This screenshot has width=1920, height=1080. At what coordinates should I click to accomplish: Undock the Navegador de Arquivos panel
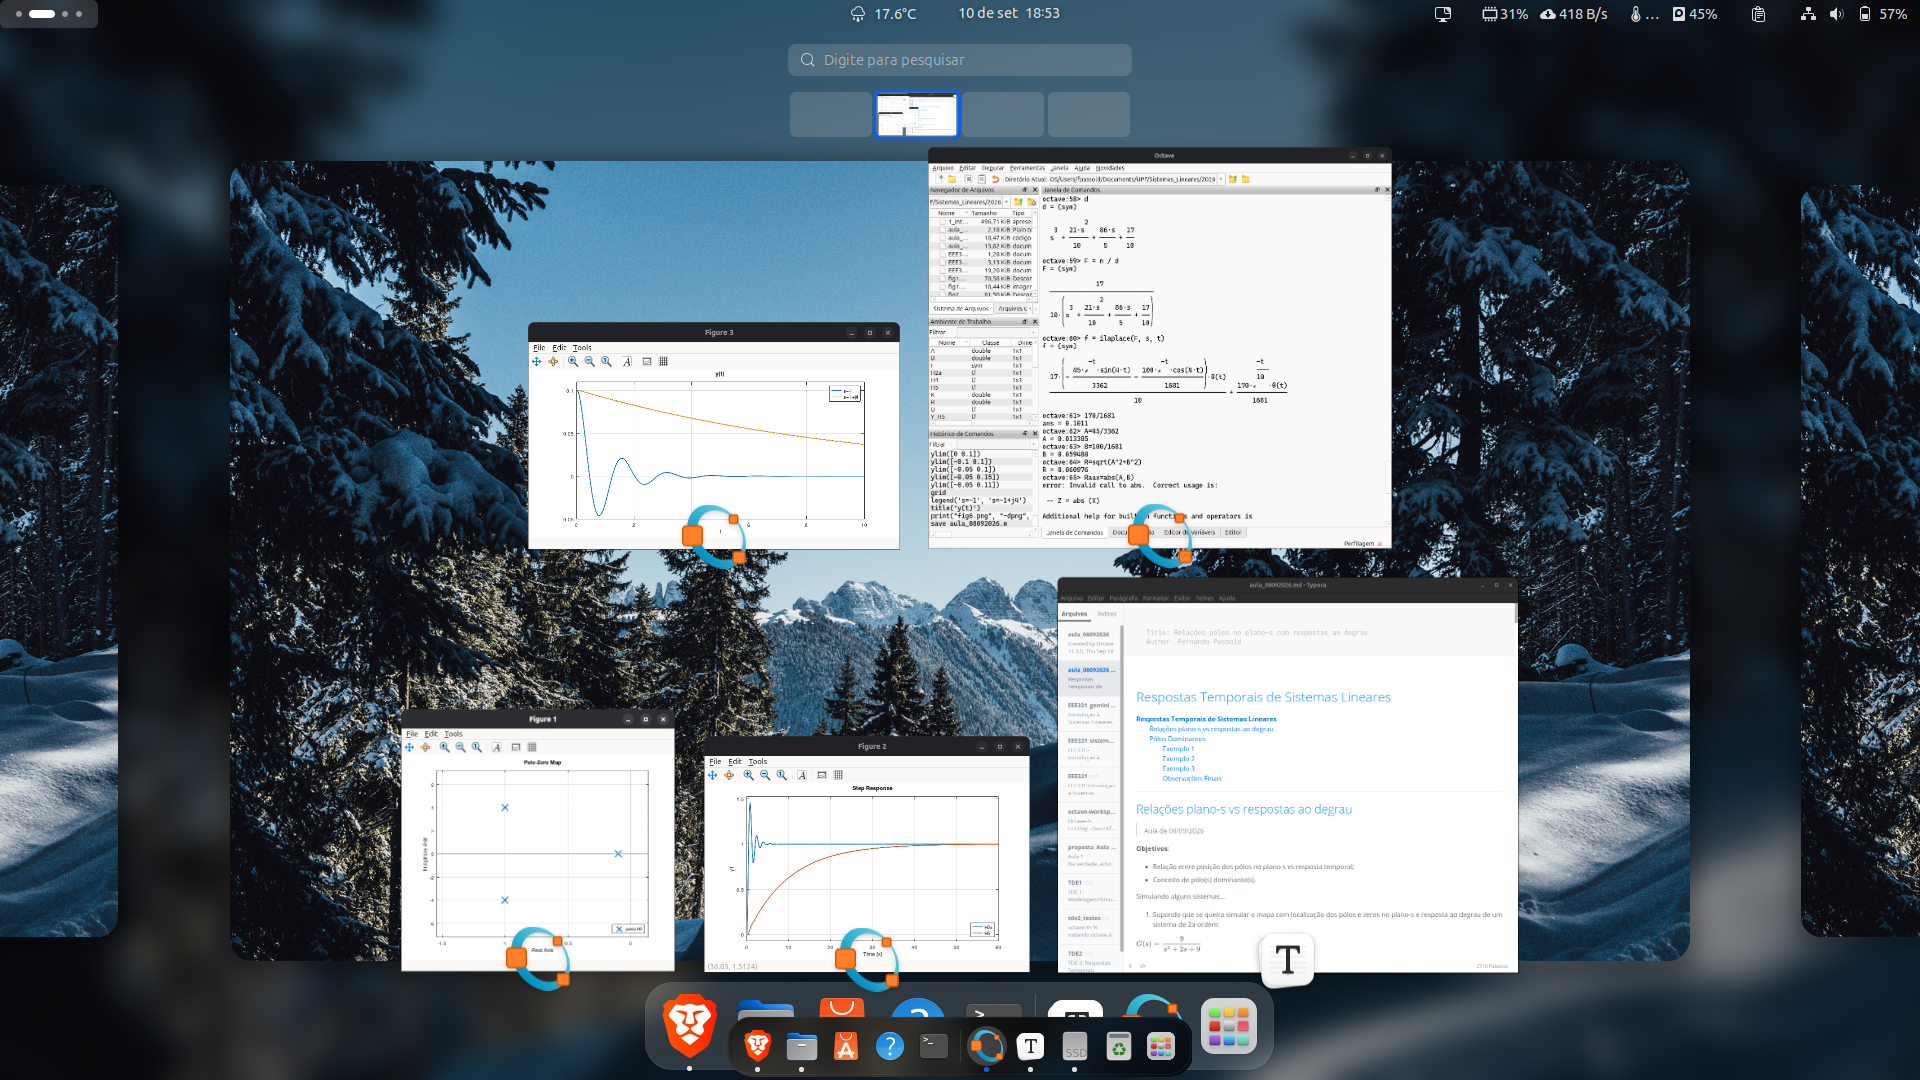(1024, 190)
